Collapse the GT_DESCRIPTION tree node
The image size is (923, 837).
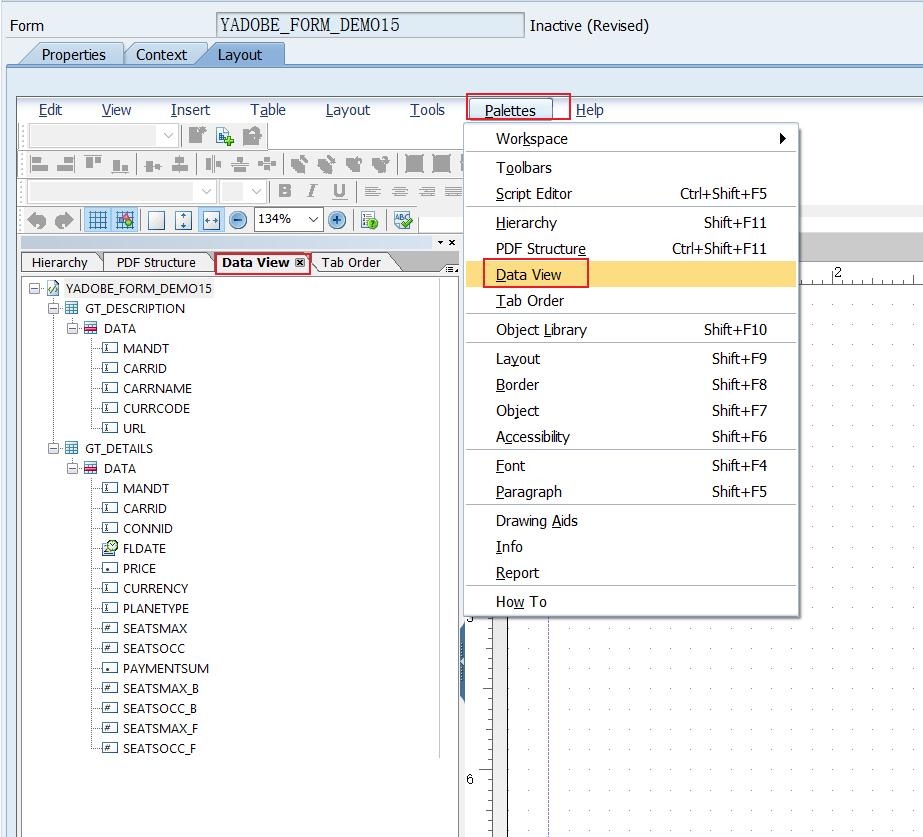click(54, 308)
